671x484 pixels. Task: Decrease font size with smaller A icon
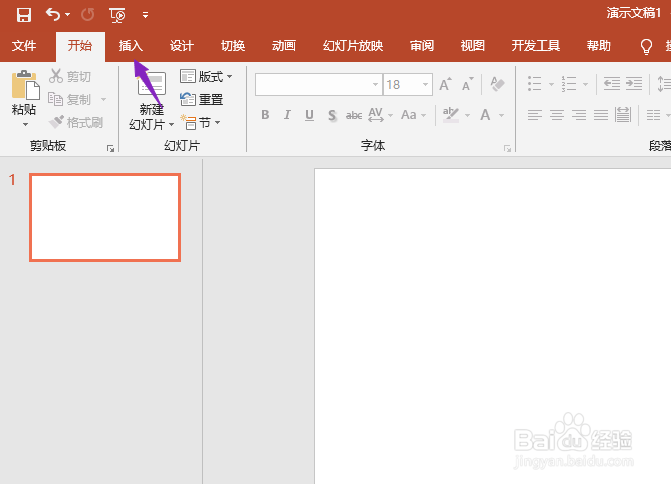467,84
